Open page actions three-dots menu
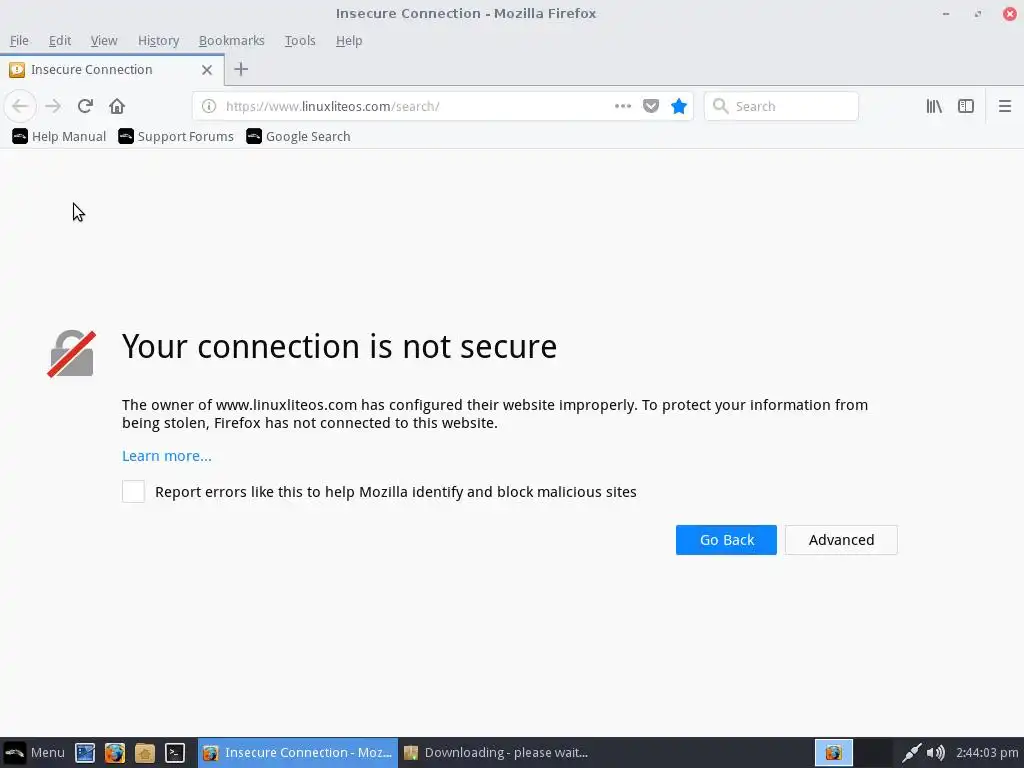Viewport: 1024px width, 768px height. [x=622, y=106]
